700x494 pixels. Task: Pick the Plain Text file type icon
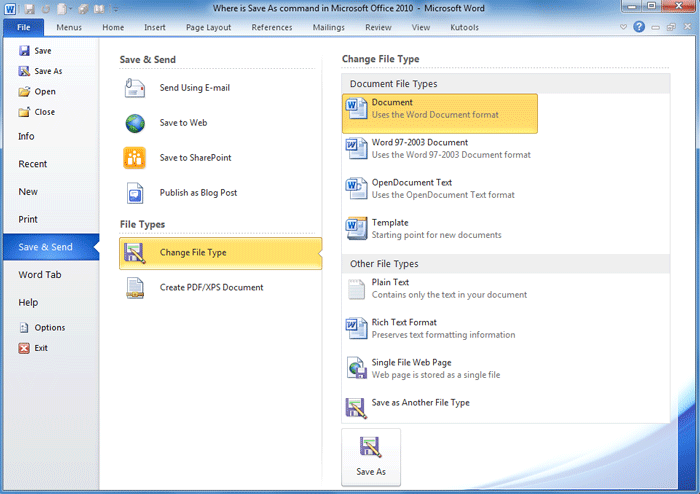pyautogui.click(x=356, y=289)
